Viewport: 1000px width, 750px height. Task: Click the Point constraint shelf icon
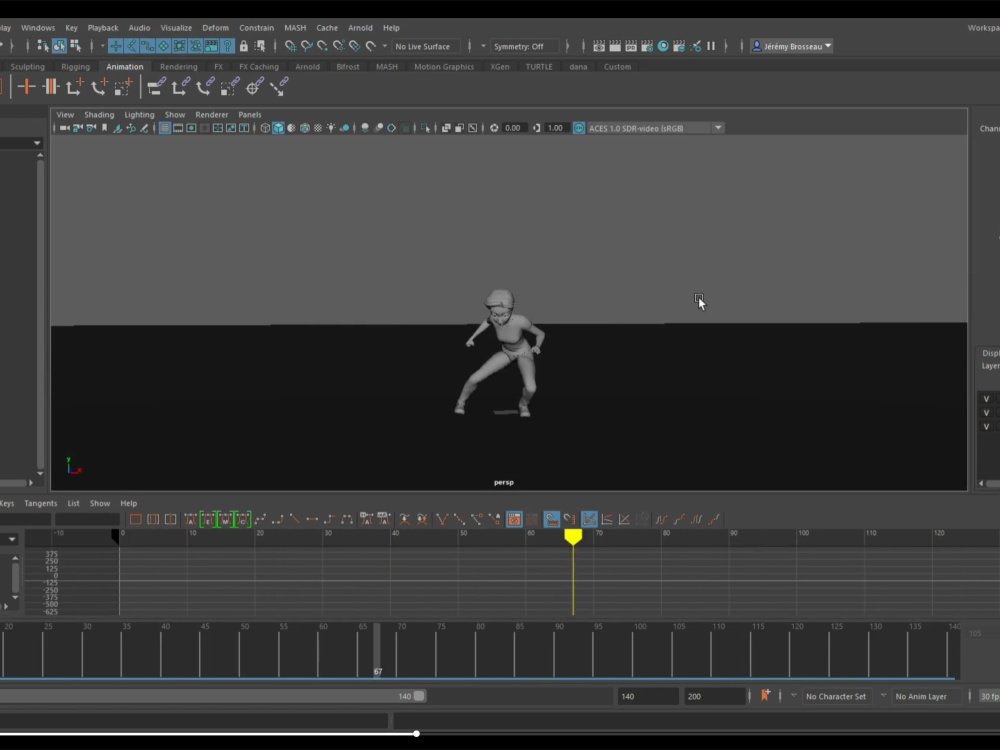point(180,87)
